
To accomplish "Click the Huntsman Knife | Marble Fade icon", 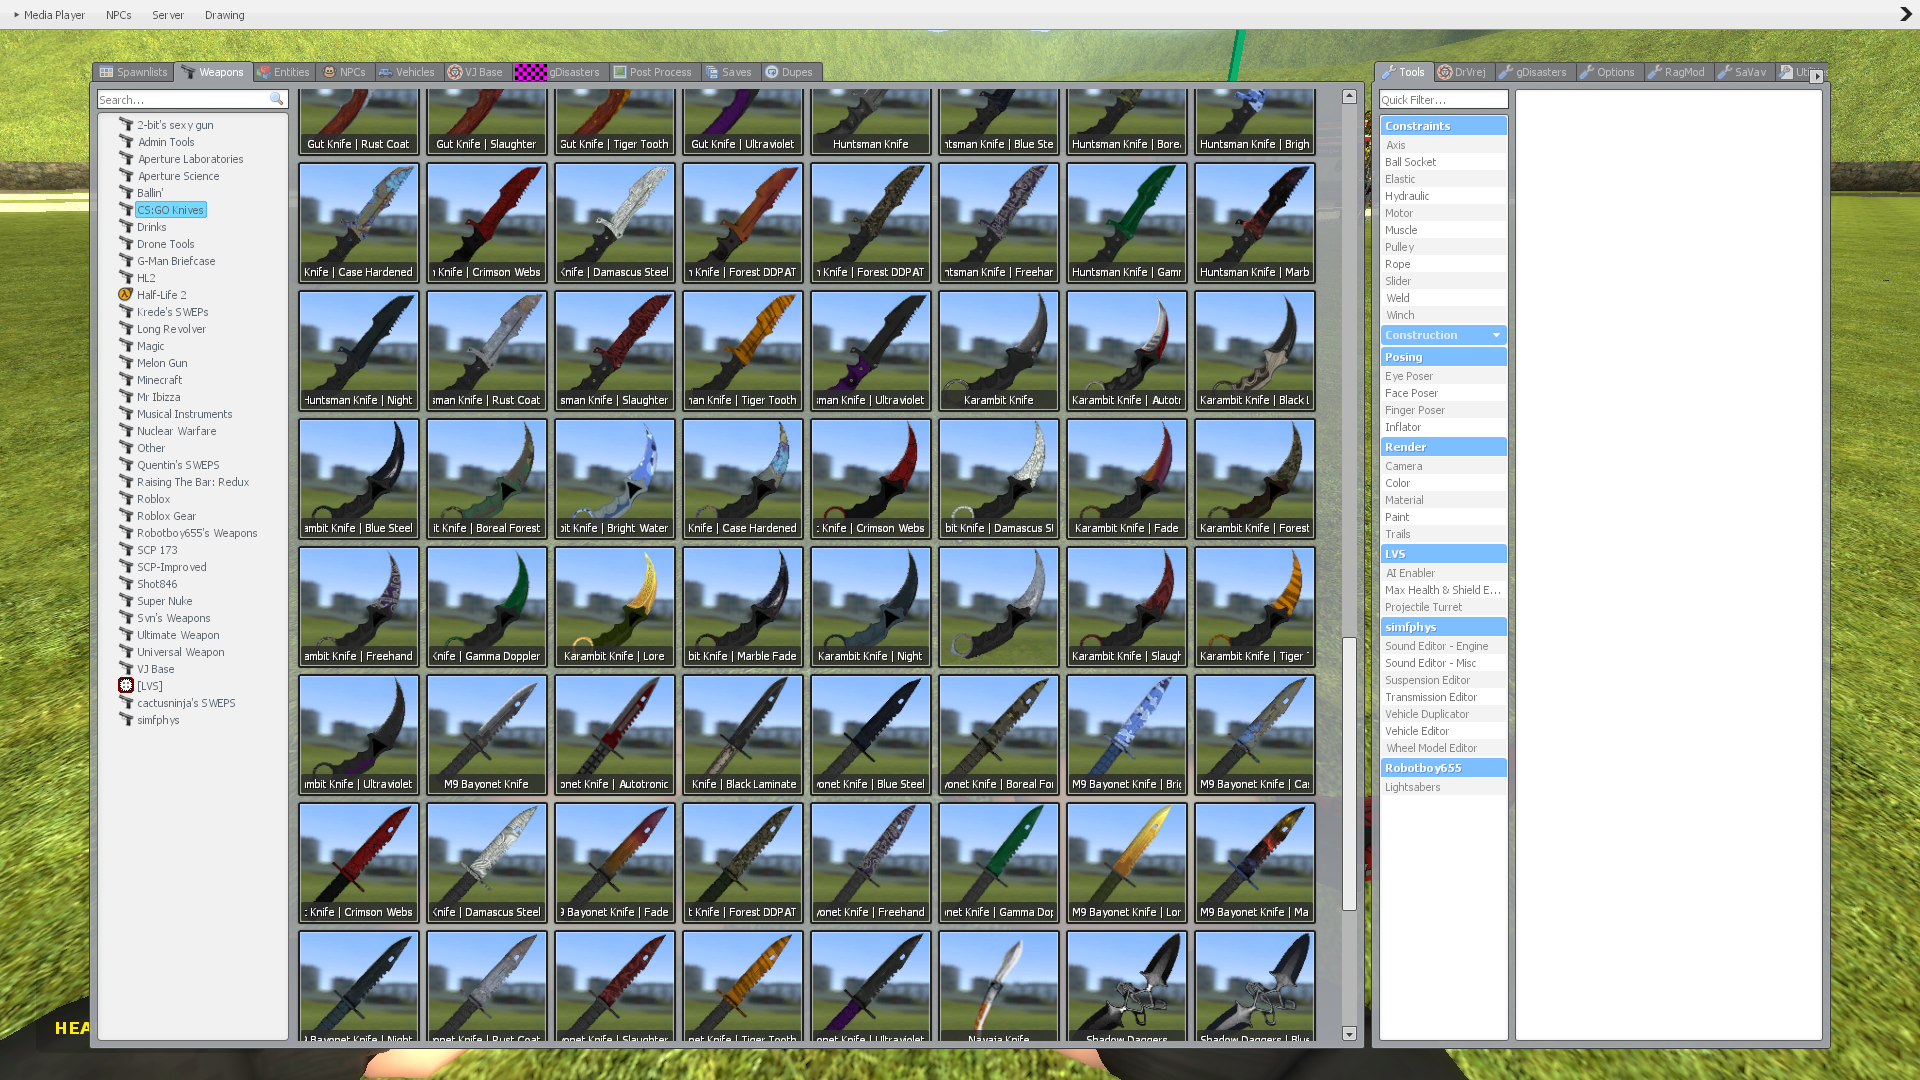I will coord(1254,222).
